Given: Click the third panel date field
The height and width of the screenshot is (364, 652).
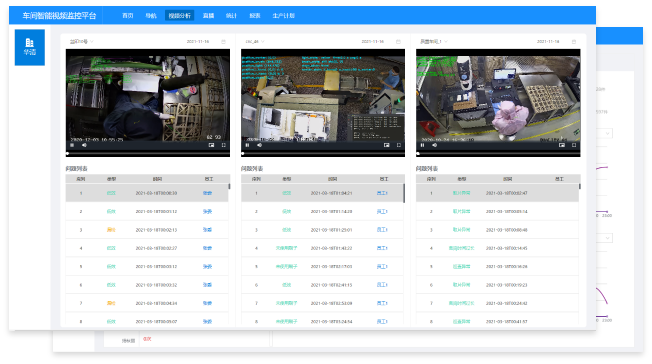Looking at the screenshot, I should click(x=548, y=42).
